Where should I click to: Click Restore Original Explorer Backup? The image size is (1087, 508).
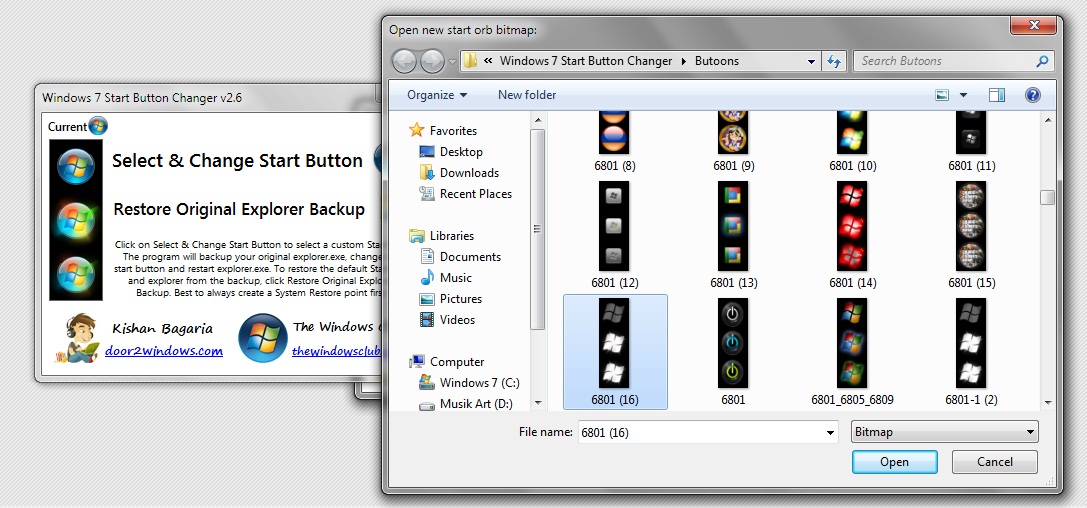[x=239, y=209]
